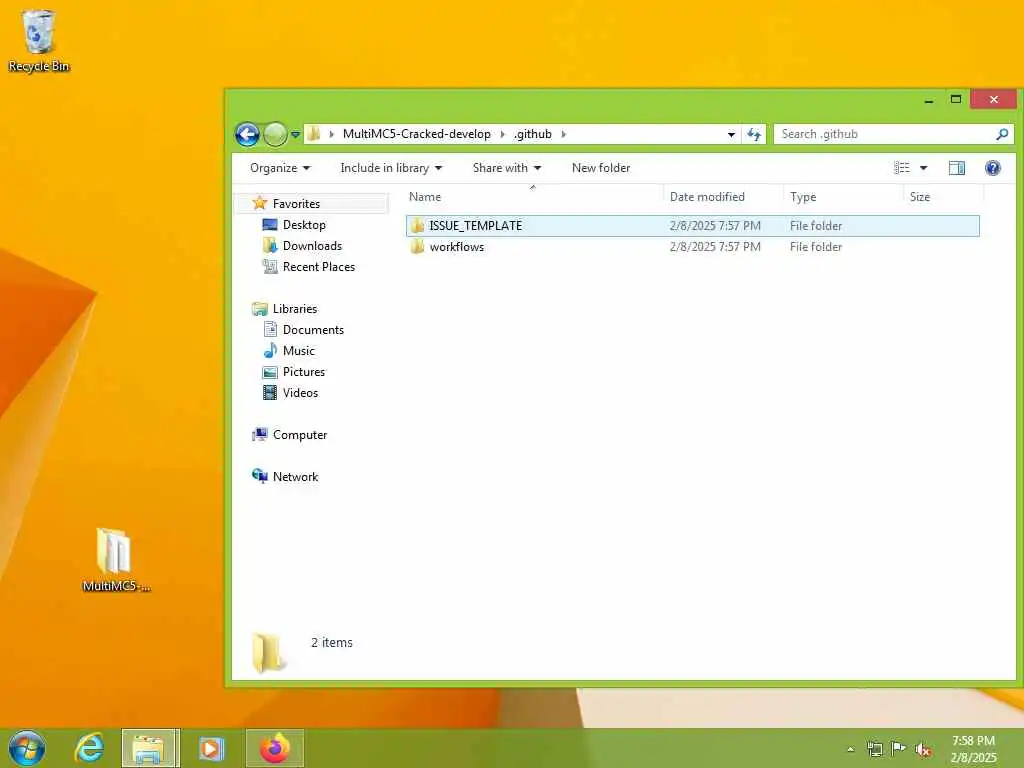Image resolution: width=1024 pixels, height=768 pixels.
Task: Click the Computer monitor icon
Action: pyautogui.click(x=259, y=434)
